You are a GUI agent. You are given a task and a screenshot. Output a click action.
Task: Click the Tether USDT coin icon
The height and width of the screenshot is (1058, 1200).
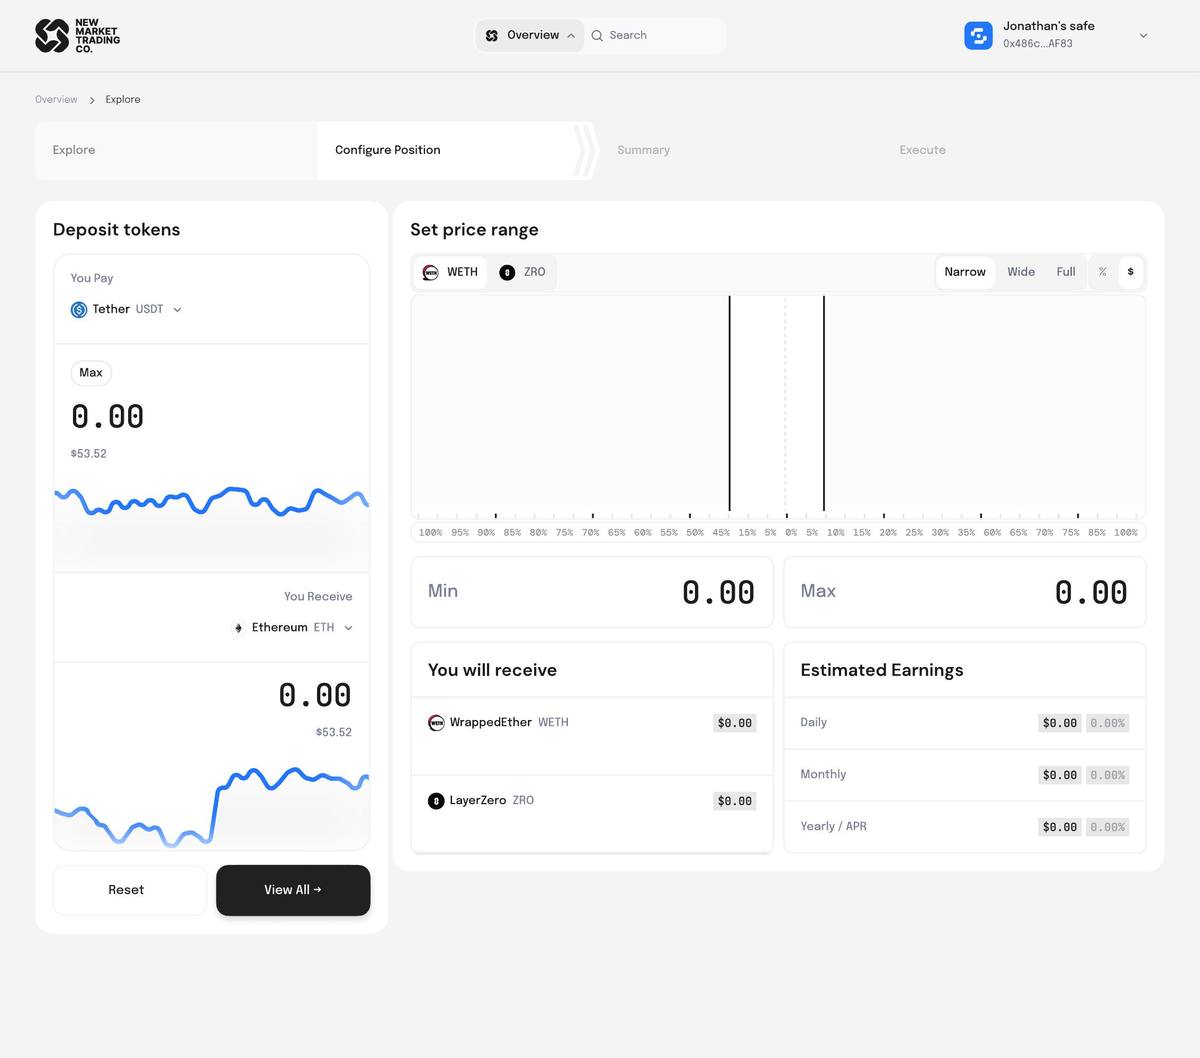coord(79,310)
